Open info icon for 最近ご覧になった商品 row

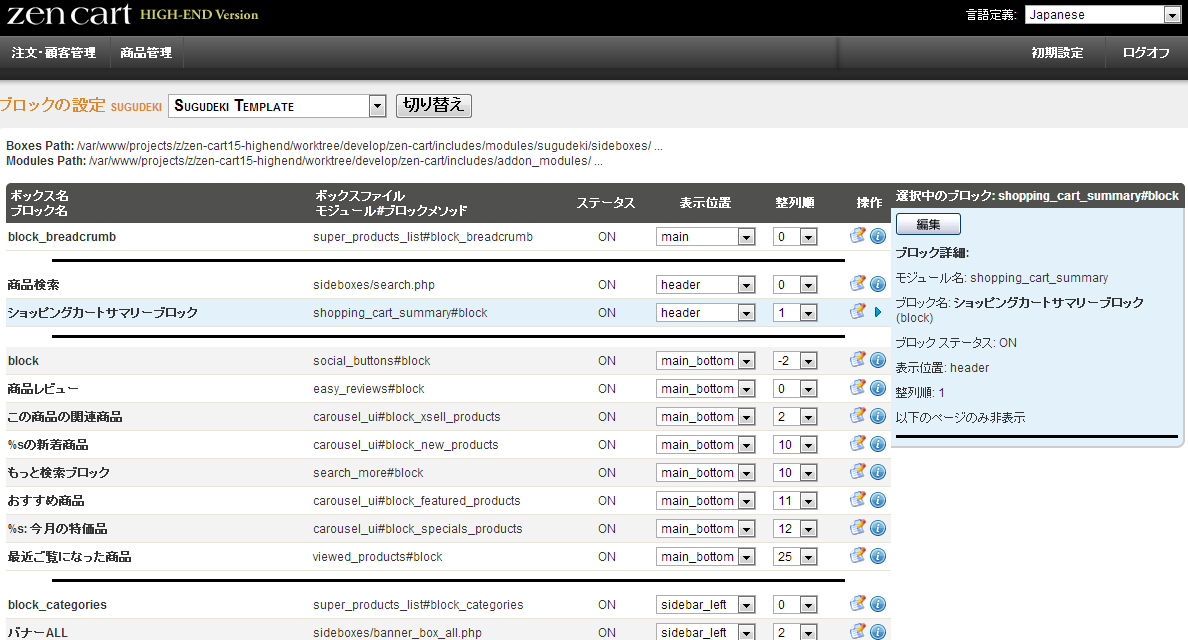878,556
